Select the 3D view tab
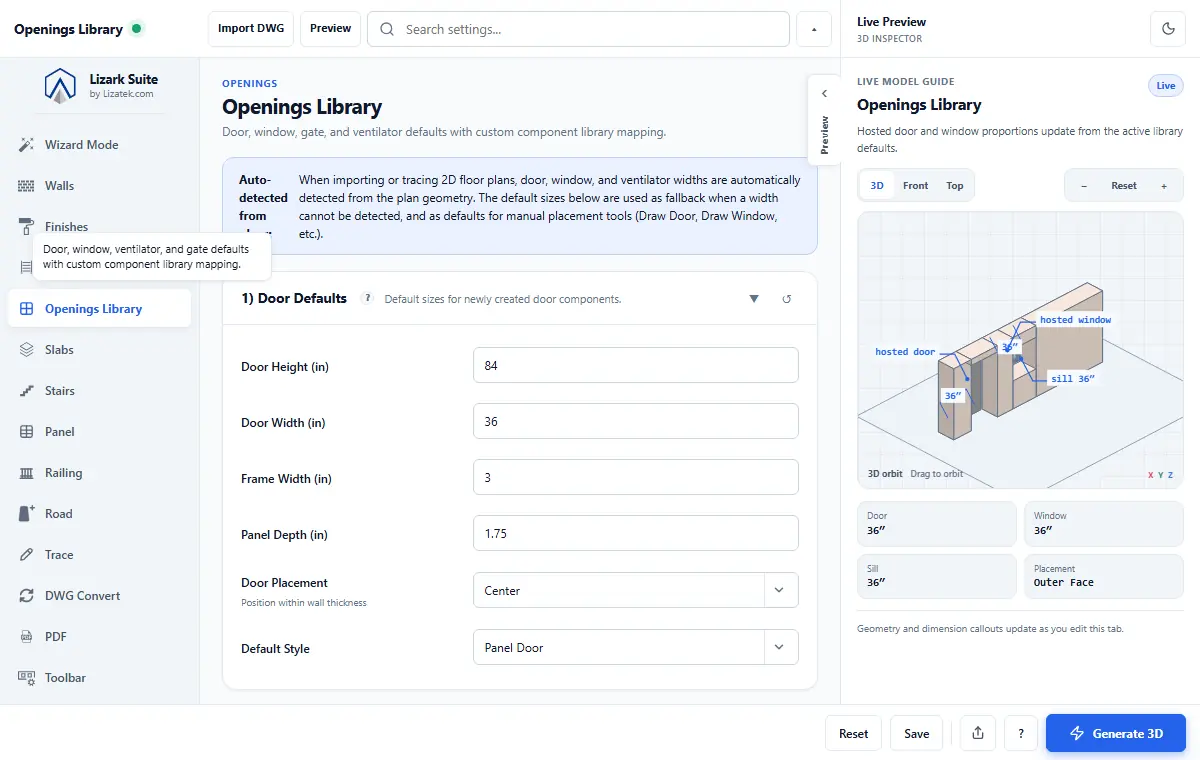This screenshot has width=1200, height=760. (877, 186)
